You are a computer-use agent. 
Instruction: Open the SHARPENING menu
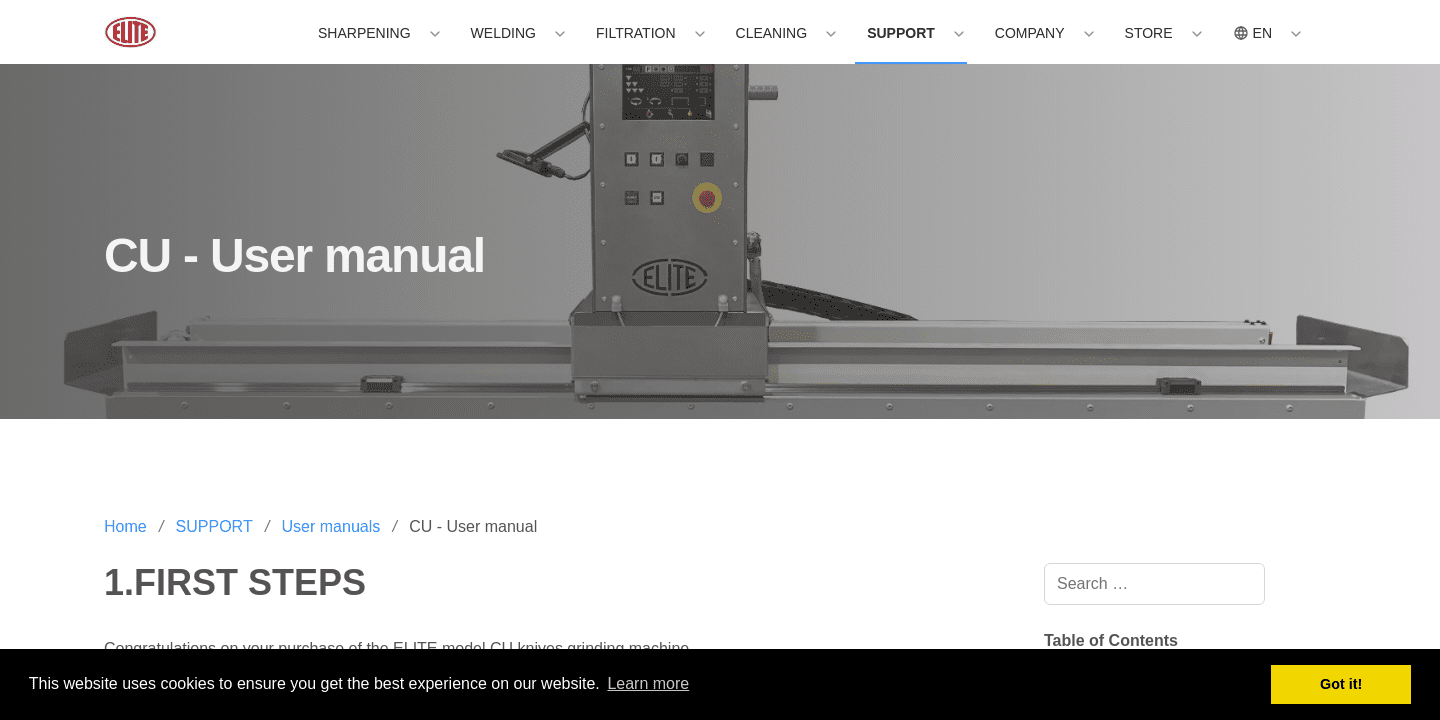tap(364, 33)
